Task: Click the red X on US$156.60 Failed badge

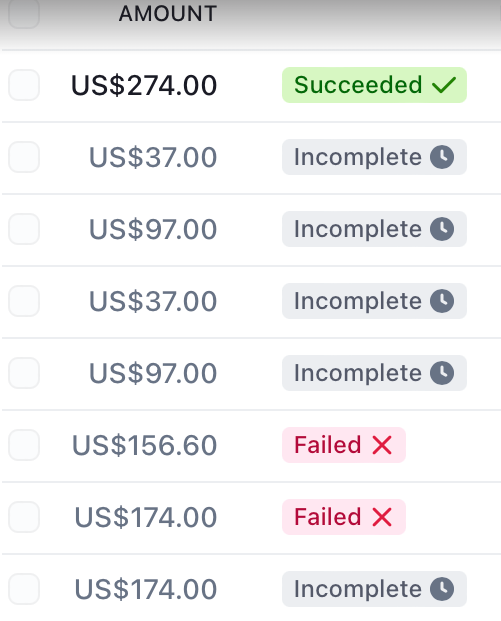Action: [x=382, y=445]
